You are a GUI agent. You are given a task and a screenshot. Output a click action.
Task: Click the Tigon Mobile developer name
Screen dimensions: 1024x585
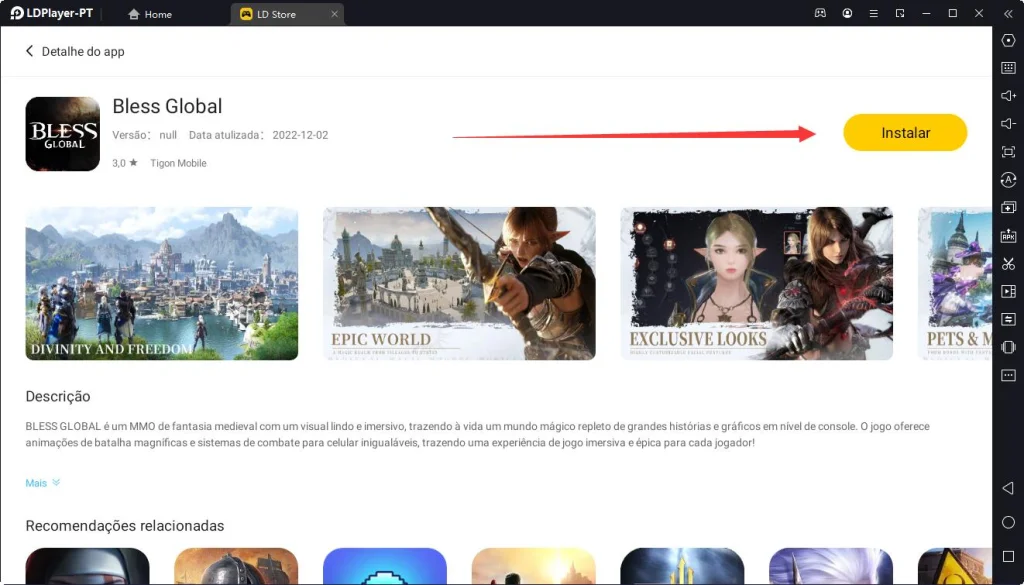coord(178,163)
